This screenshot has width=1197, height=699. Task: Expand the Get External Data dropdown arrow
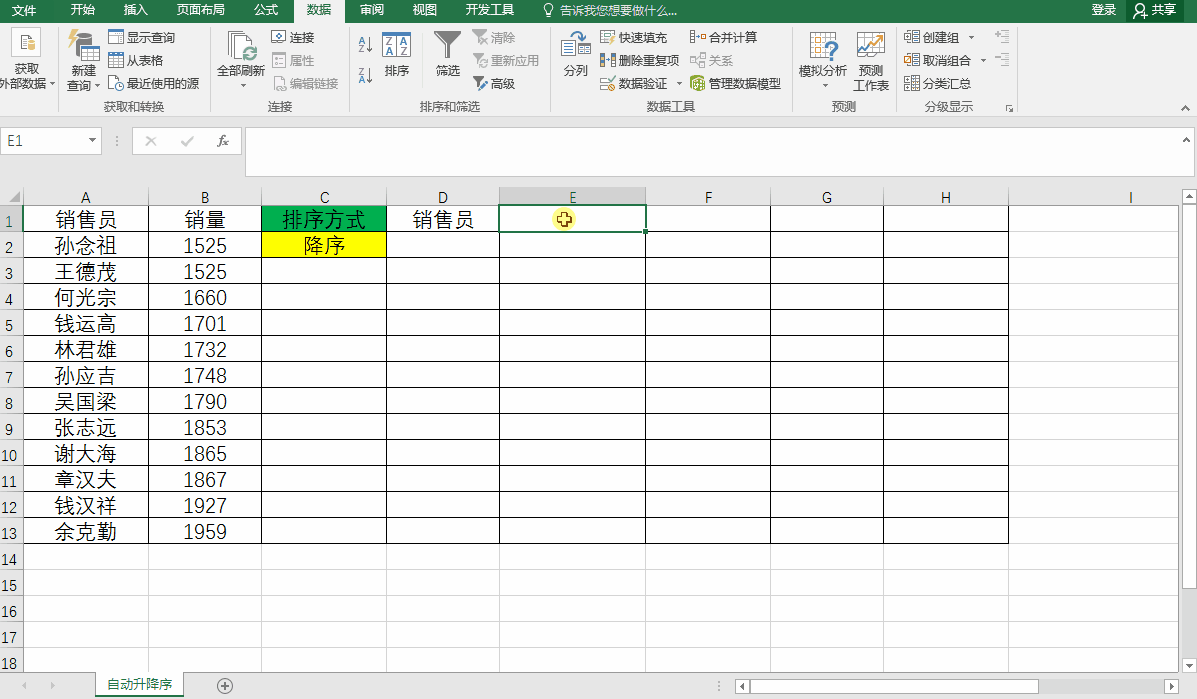point(52,84)
